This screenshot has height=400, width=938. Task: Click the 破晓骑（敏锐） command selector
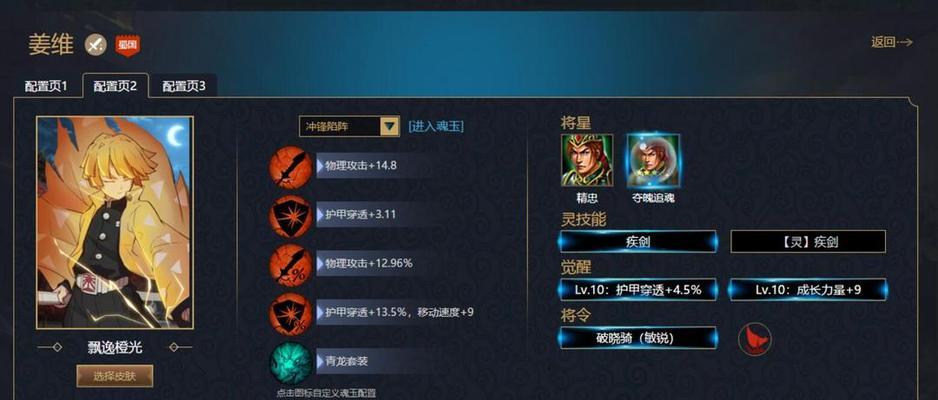[638, 338]
